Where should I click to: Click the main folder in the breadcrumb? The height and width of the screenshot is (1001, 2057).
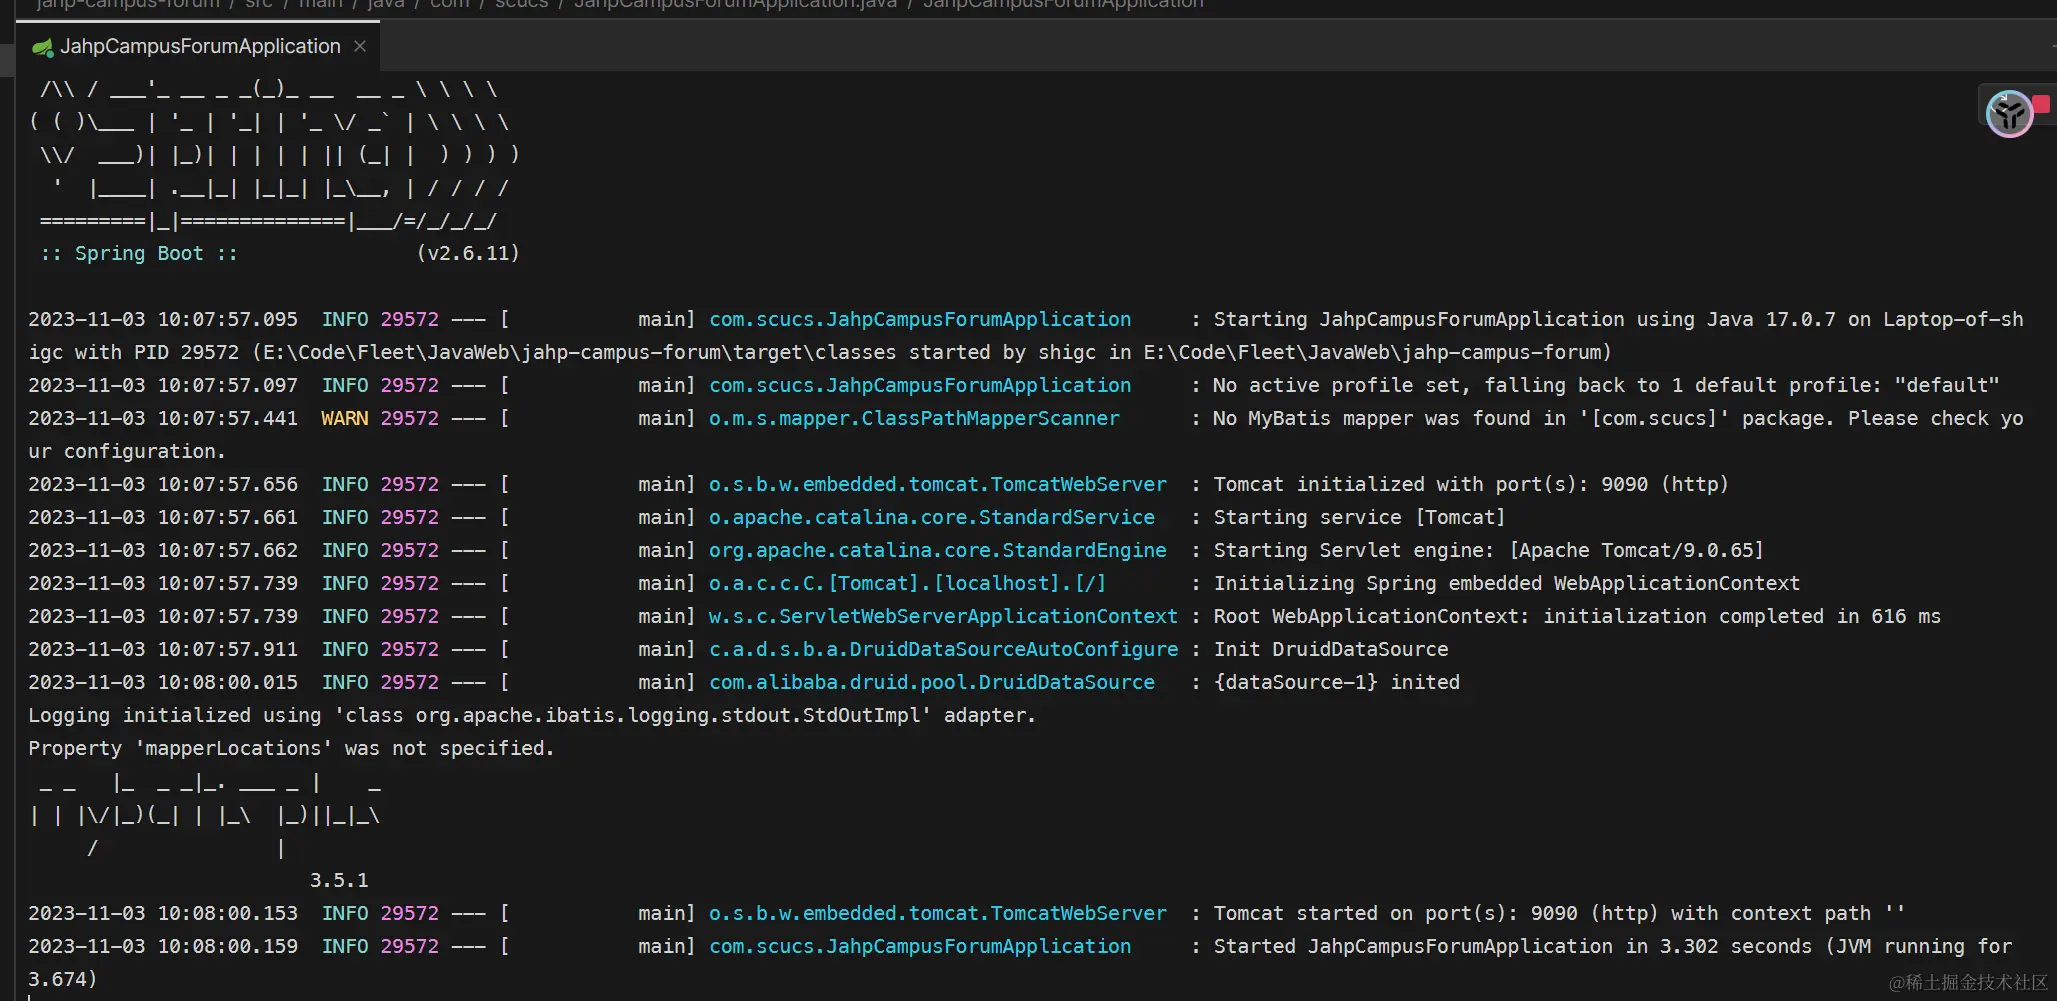[x=320, y=4]
